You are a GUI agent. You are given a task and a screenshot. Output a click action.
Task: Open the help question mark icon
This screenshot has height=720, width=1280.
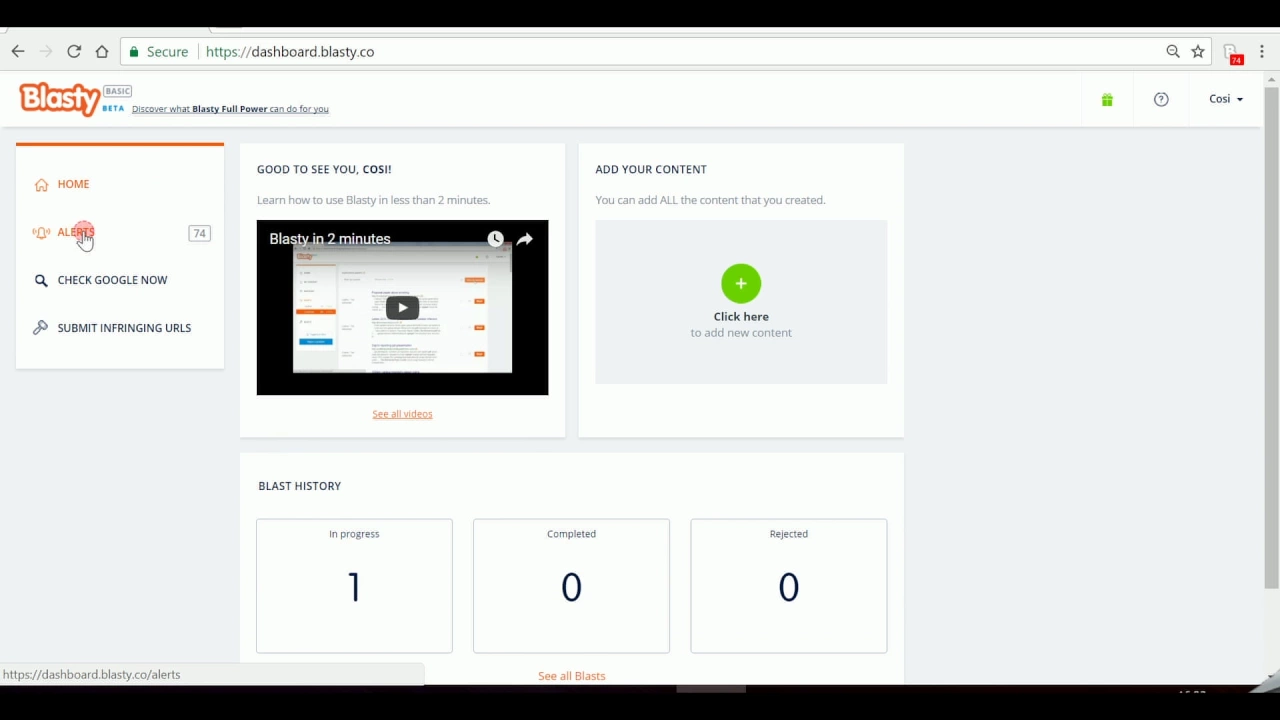point(1161,99)
